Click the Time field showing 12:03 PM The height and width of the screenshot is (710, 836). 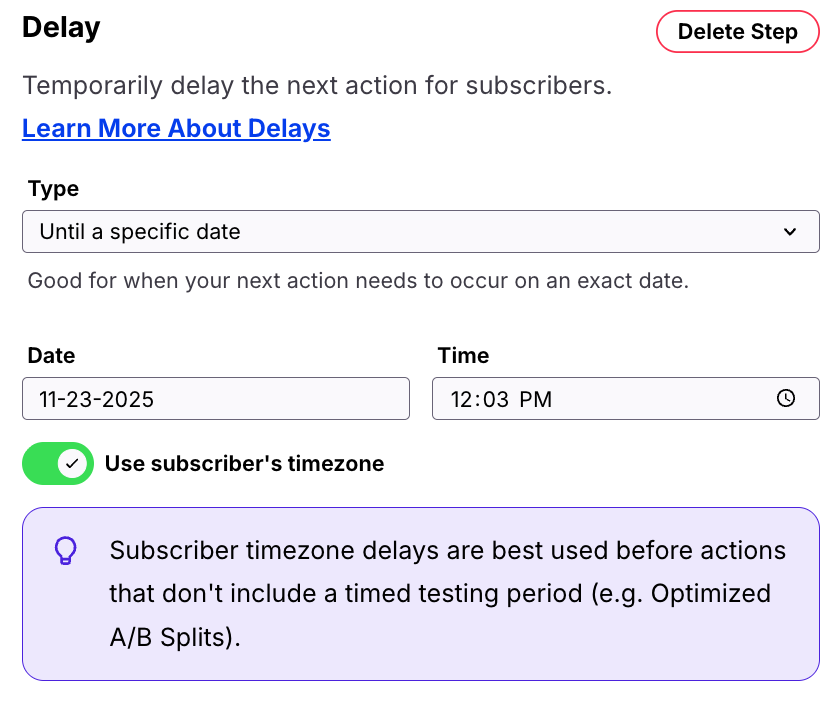coord(600,398)
